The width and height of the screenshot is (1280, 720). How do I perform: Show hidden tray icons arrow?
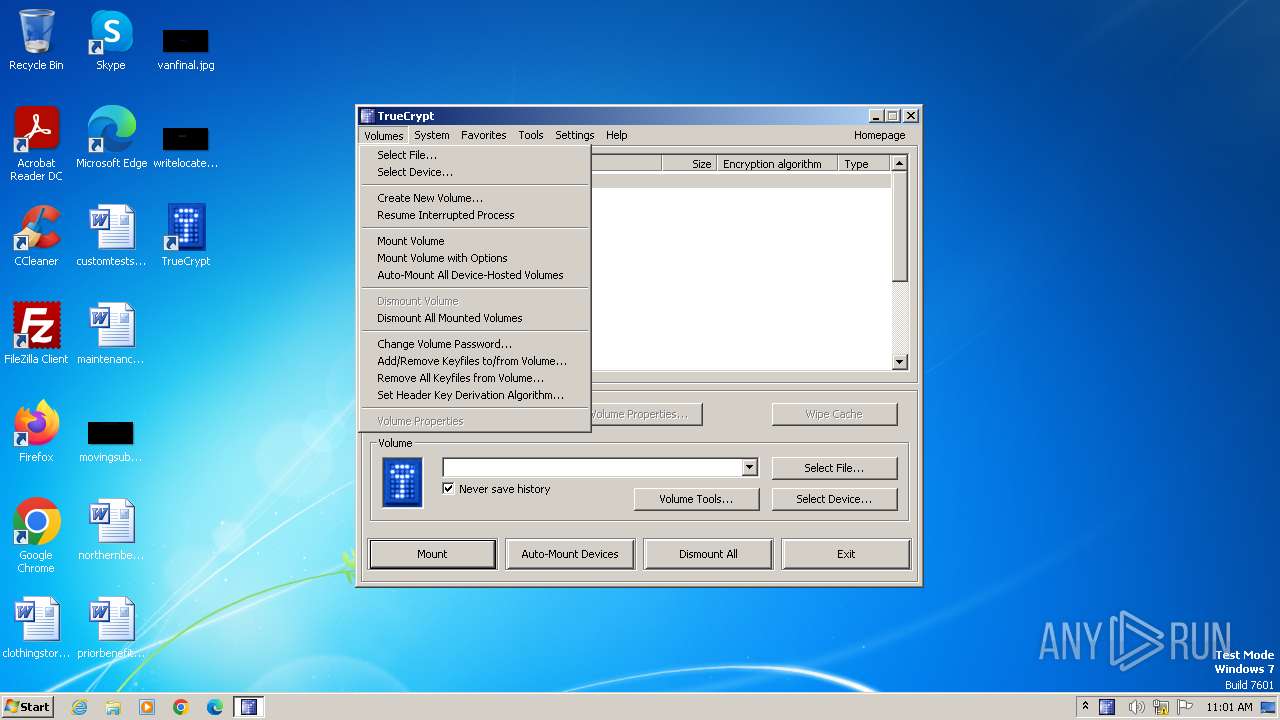pyautogui.click(x=1085, y=707)
